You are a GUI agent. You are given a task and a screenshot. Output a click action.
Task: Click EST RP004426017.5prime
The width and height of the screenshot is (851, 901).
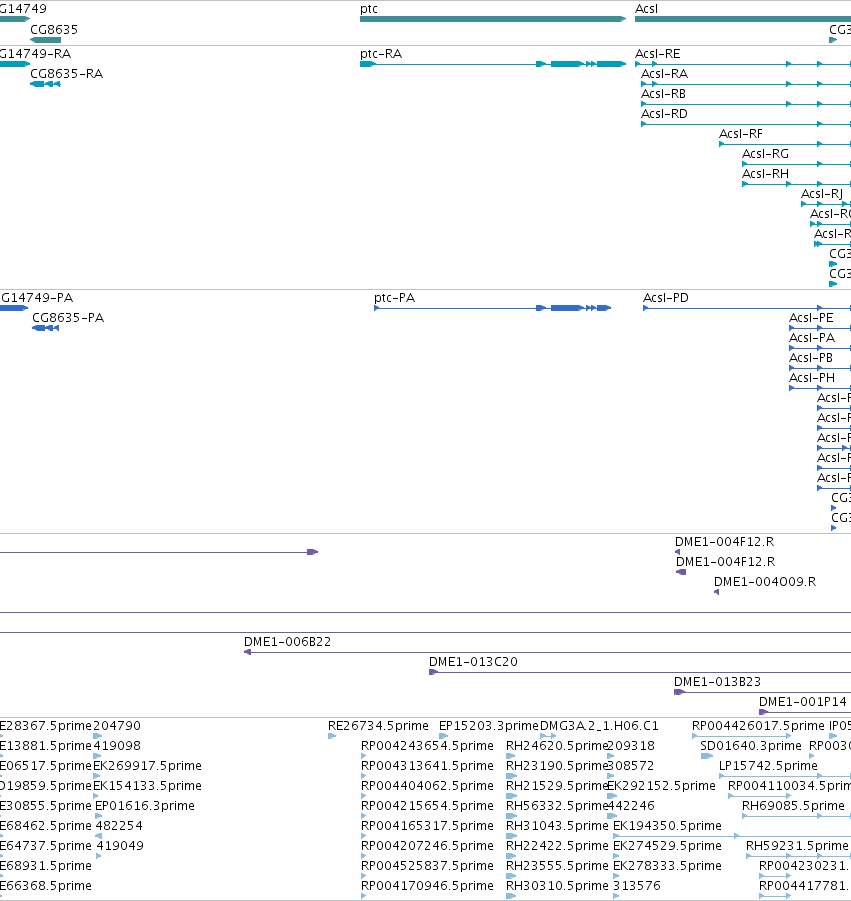758,726
